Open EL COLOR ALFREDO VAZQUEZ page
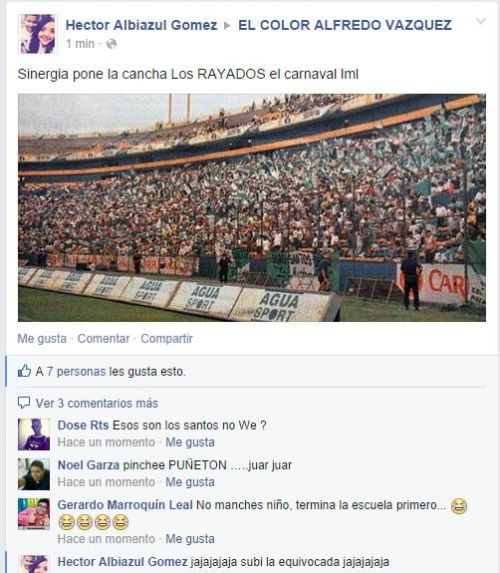The image size is (500, 573). [345, 25]
